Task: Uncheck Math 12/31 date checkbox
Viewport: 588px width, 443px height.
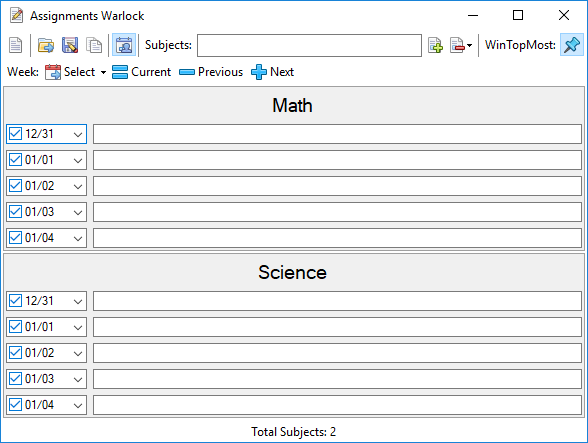Action: [x=15, y=134]
